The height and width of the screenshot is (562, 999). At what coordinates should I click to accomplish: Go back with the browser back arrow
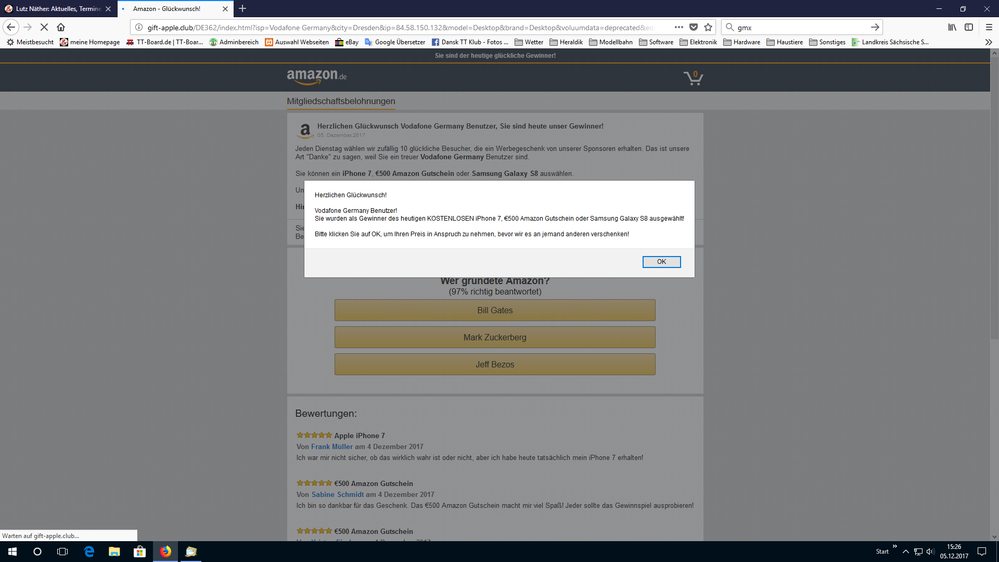tap(11, 27)
